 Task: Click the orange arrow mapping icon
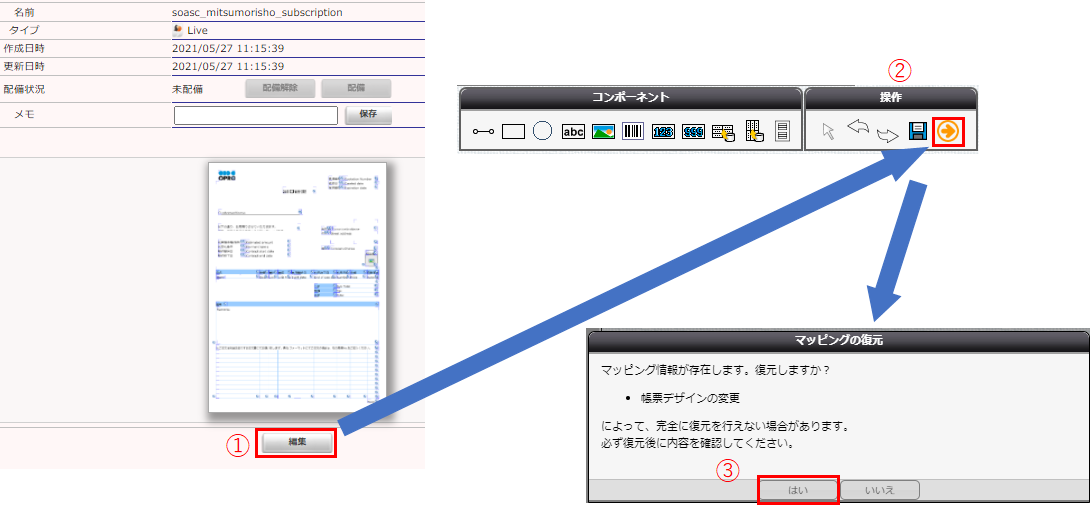point(946,131)
